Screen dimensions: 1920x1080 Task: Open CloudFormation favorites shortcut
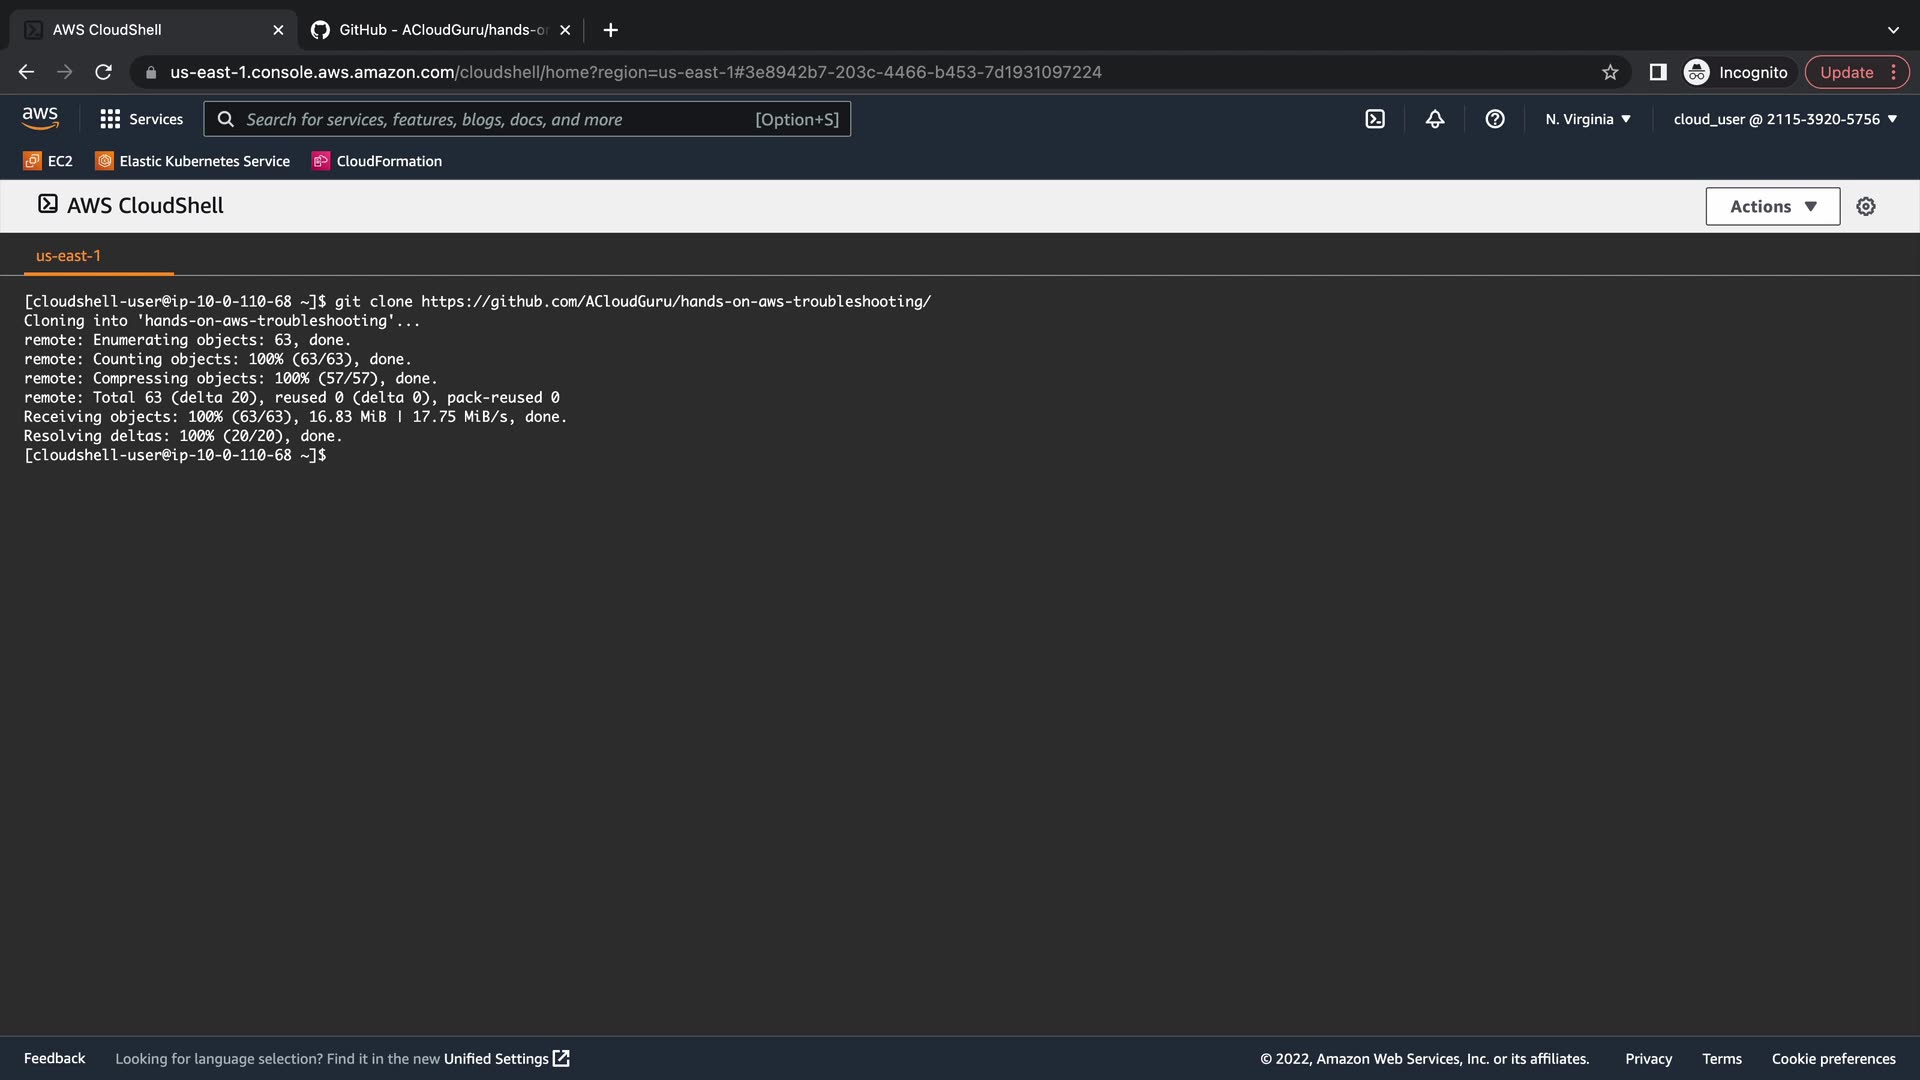377,161
